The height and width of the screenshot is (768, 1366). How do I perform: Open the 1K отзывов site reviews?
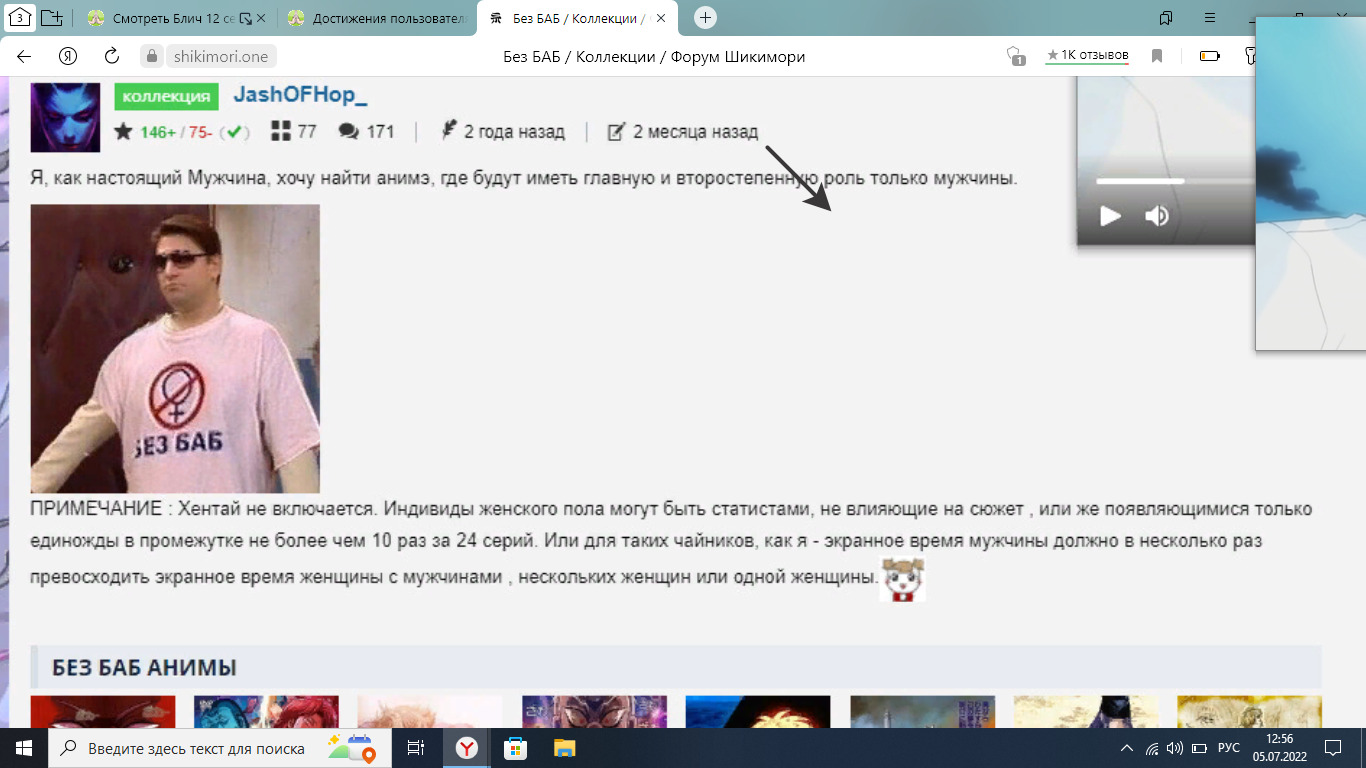1087,56
